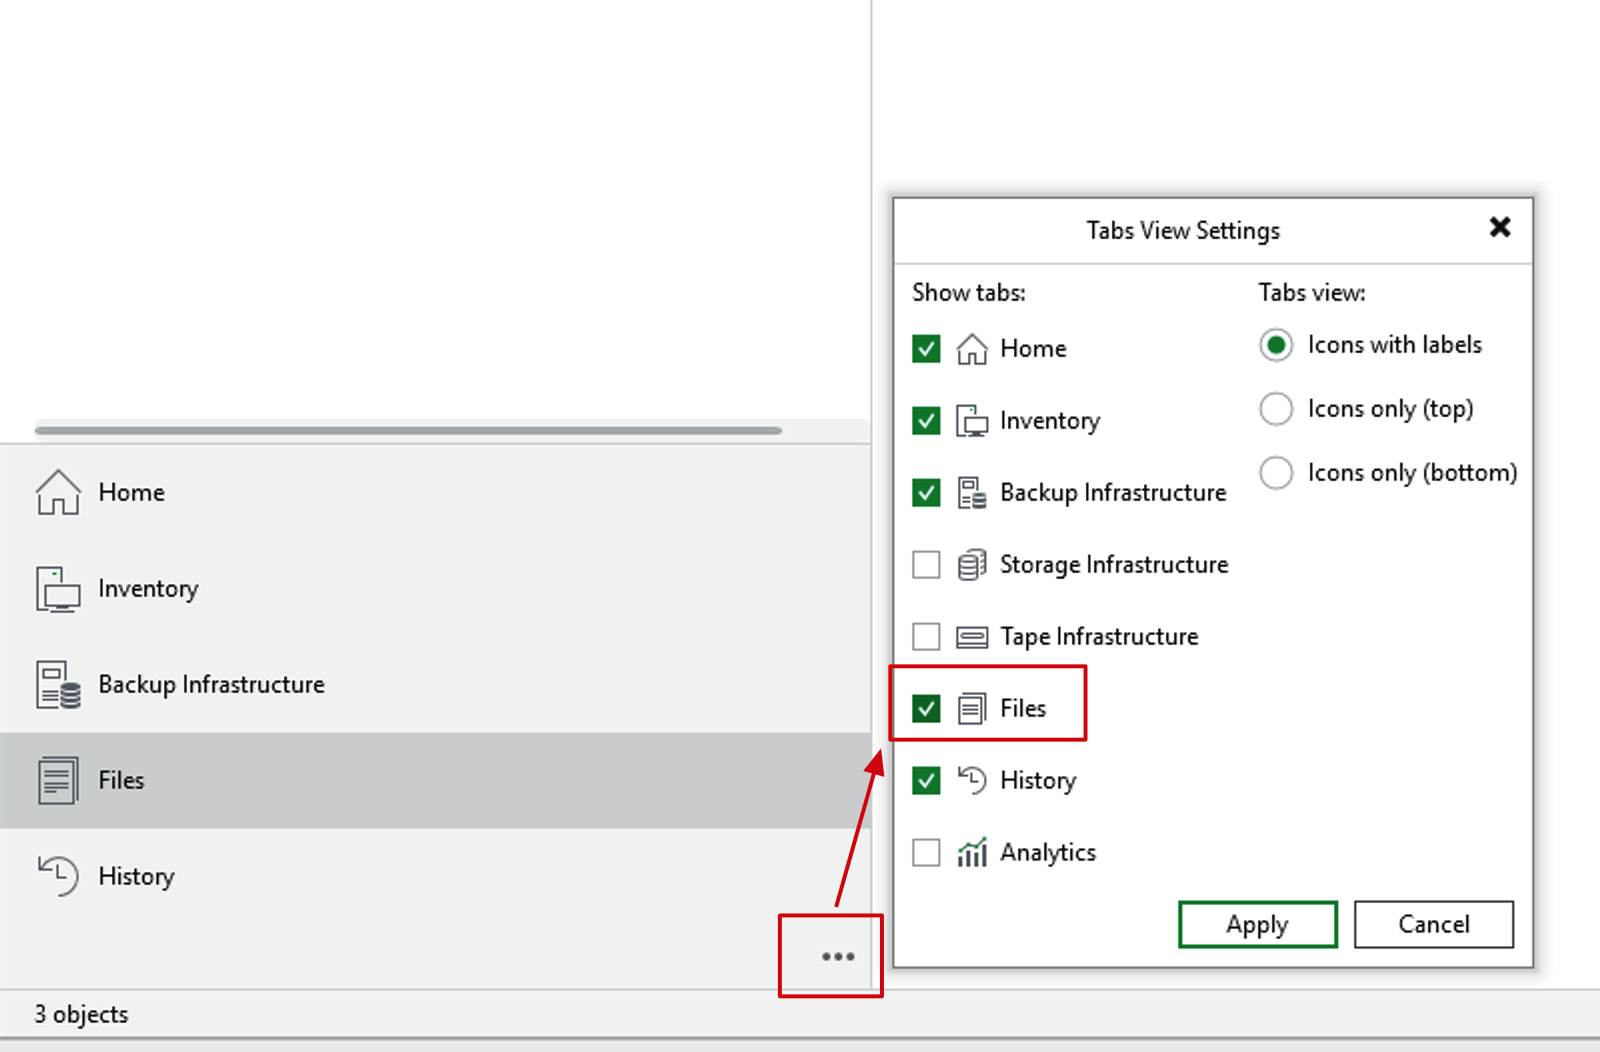
Task: Choose Icons only (bottom) view option
Action: 1276,473
